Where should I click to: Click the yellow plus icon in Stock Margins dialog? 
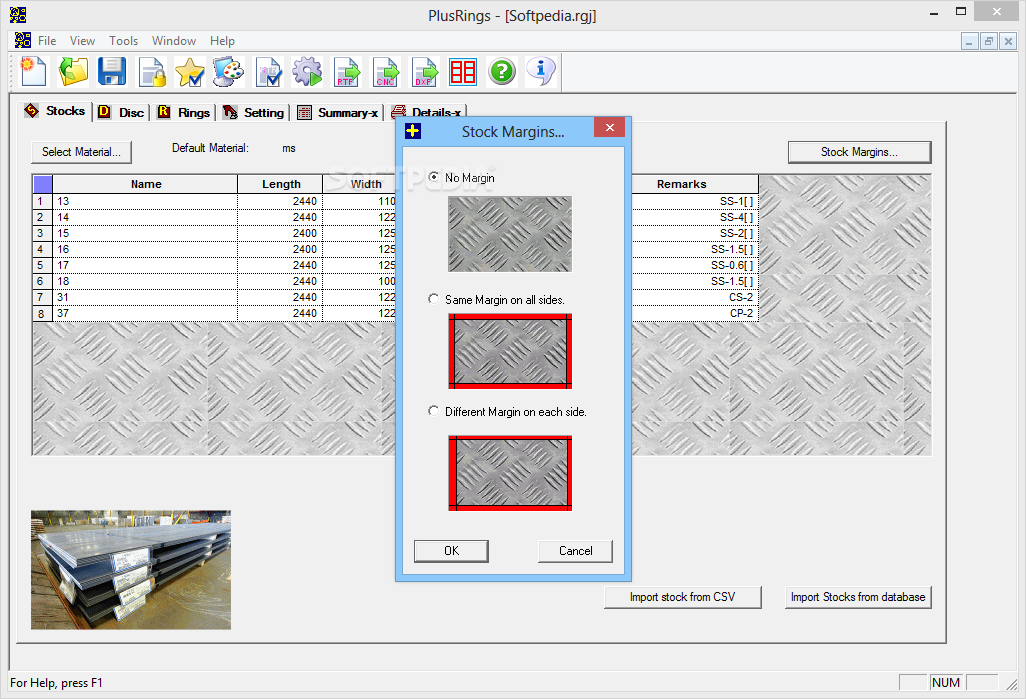click(x=412, y=131)
